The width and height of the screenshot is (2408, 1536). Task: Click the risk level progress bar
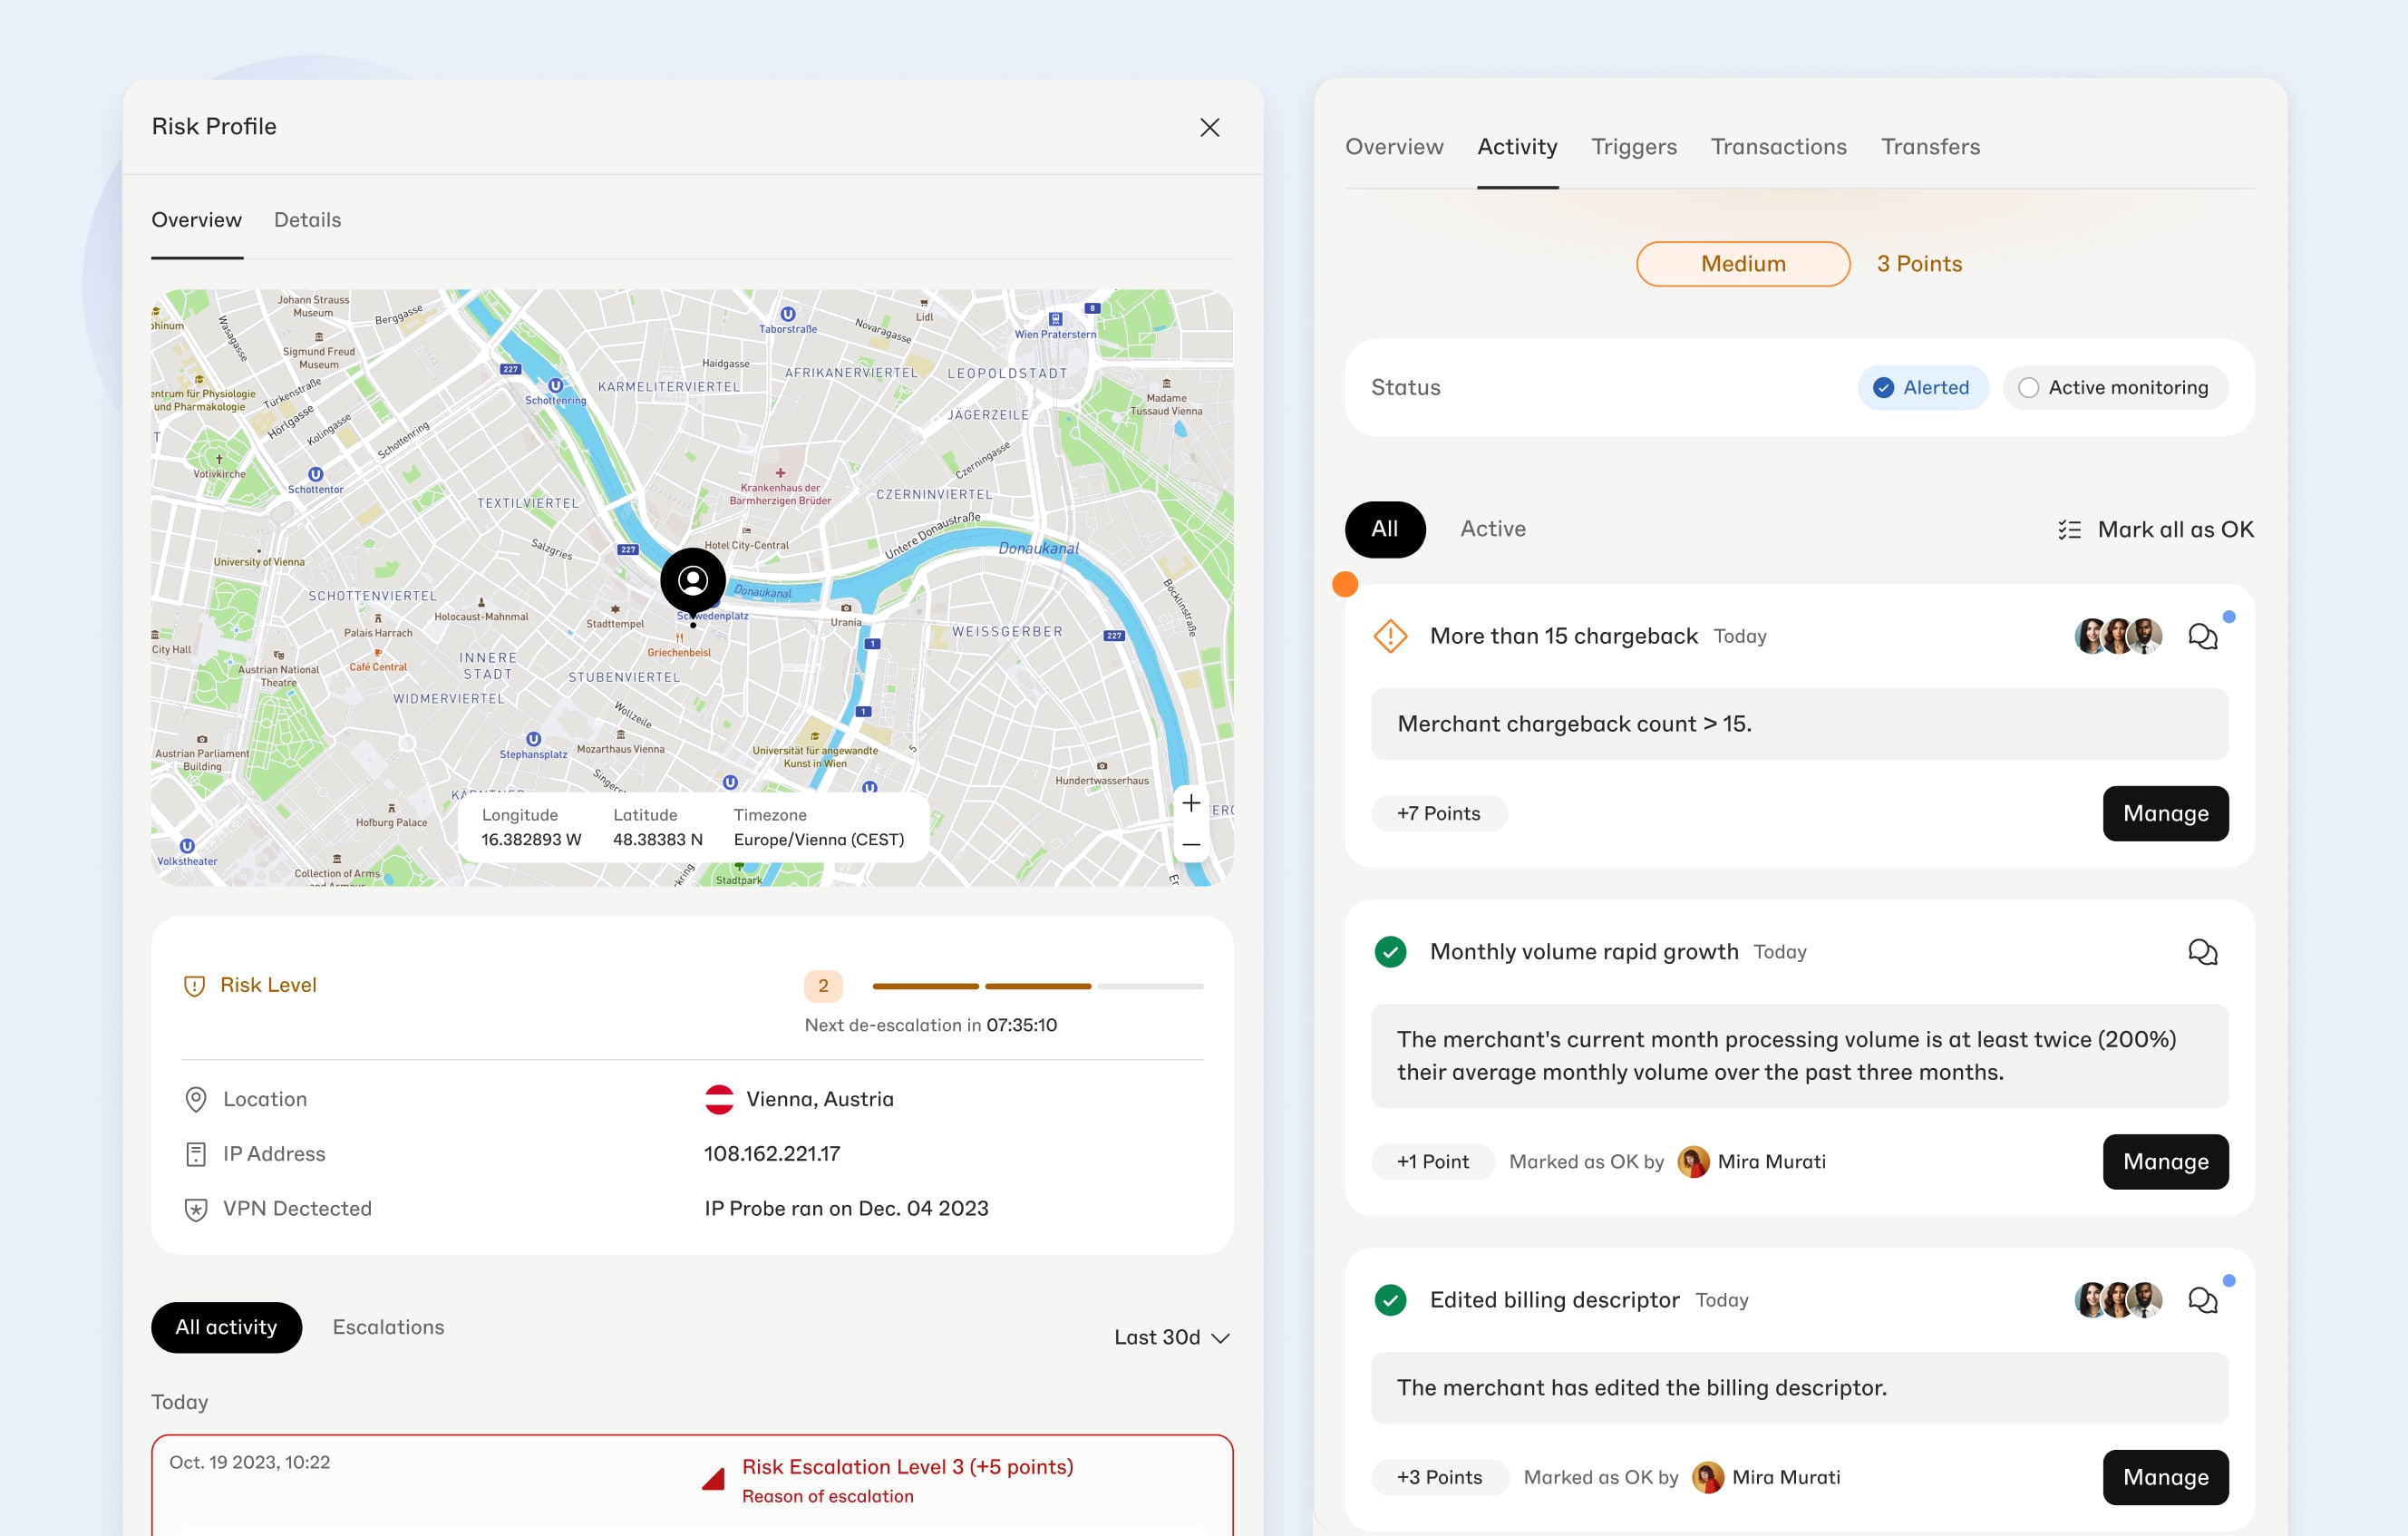click(x=1038, y=987)
